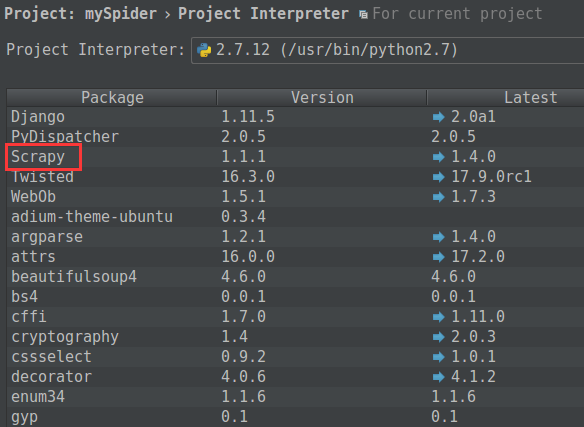Click the Python logo icon in interpreter field
Image resolution: width=584 pixels, height=427 pixels.
tap(203, 50)
